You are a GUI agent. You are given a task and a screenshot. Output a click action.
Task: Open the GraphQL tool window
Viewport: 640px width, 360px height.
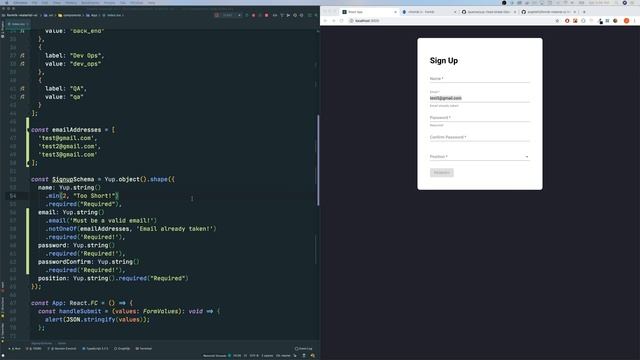point(122,349)
